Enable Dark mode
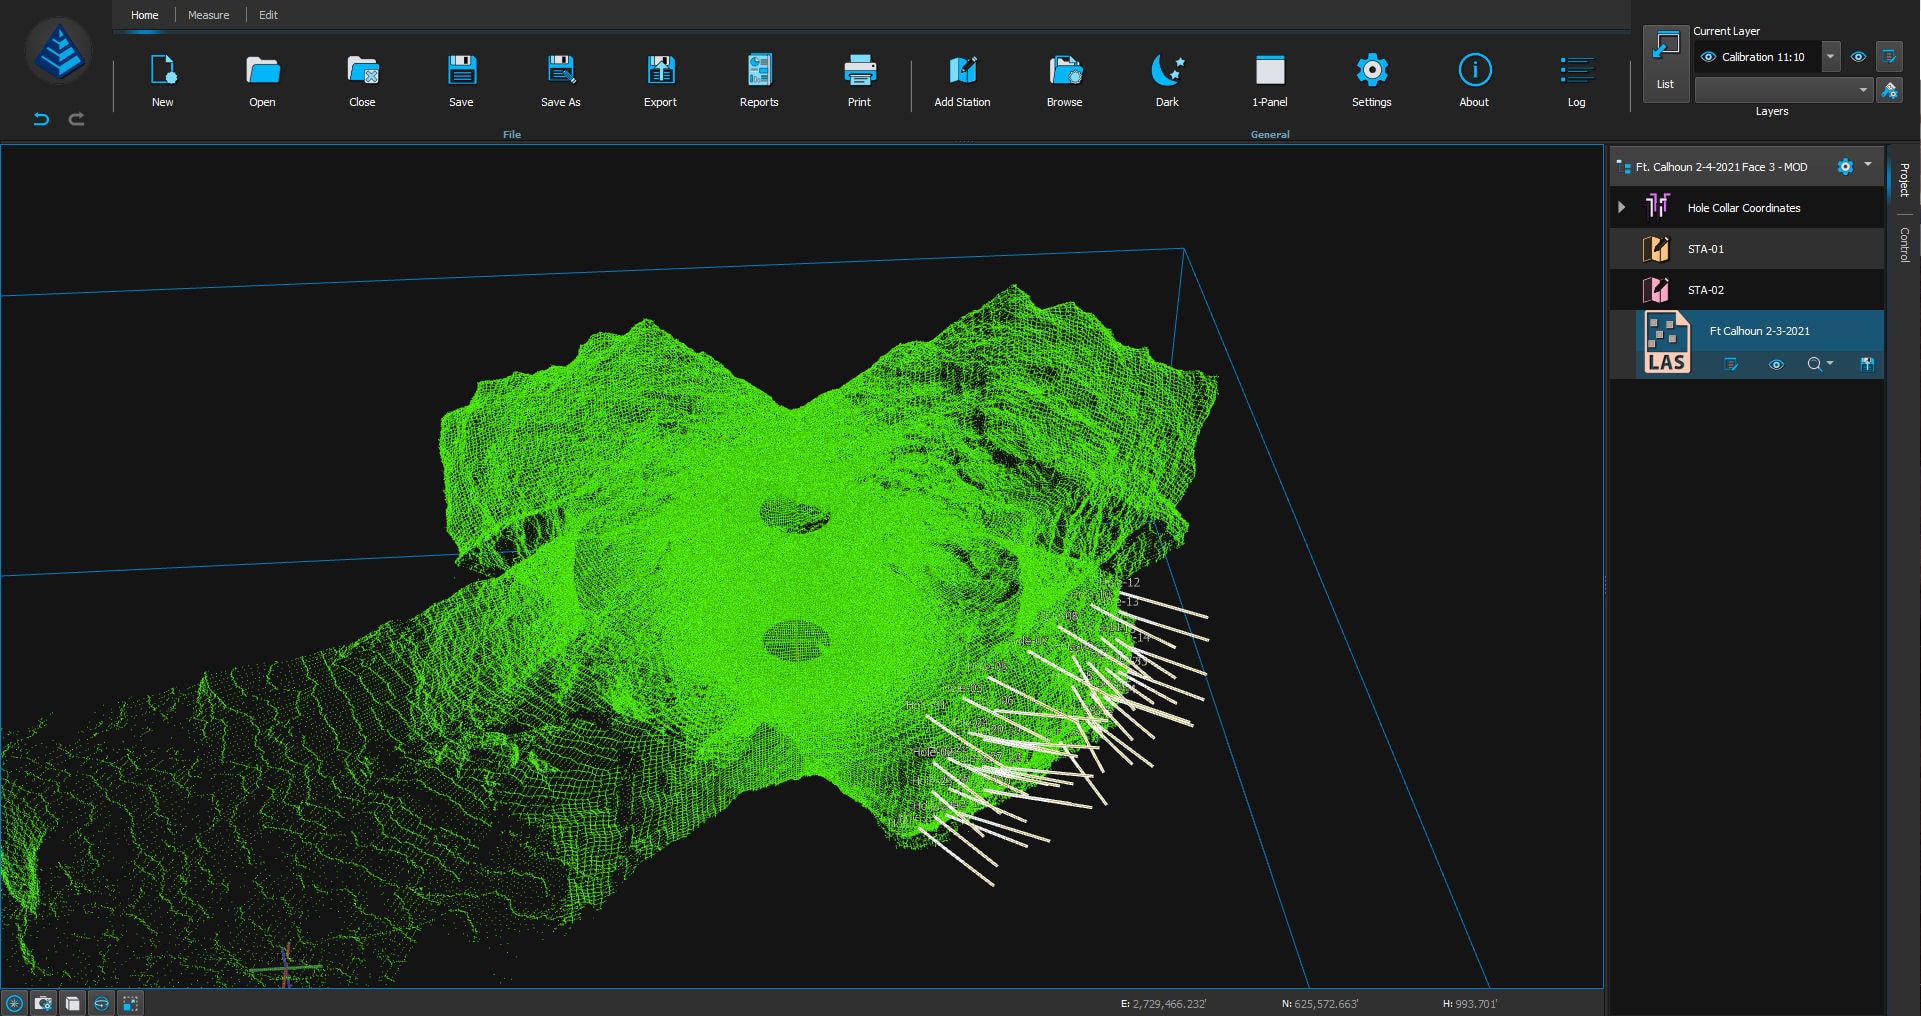This screenshot has width=1921, height=1016. [x=1166, y=80]
